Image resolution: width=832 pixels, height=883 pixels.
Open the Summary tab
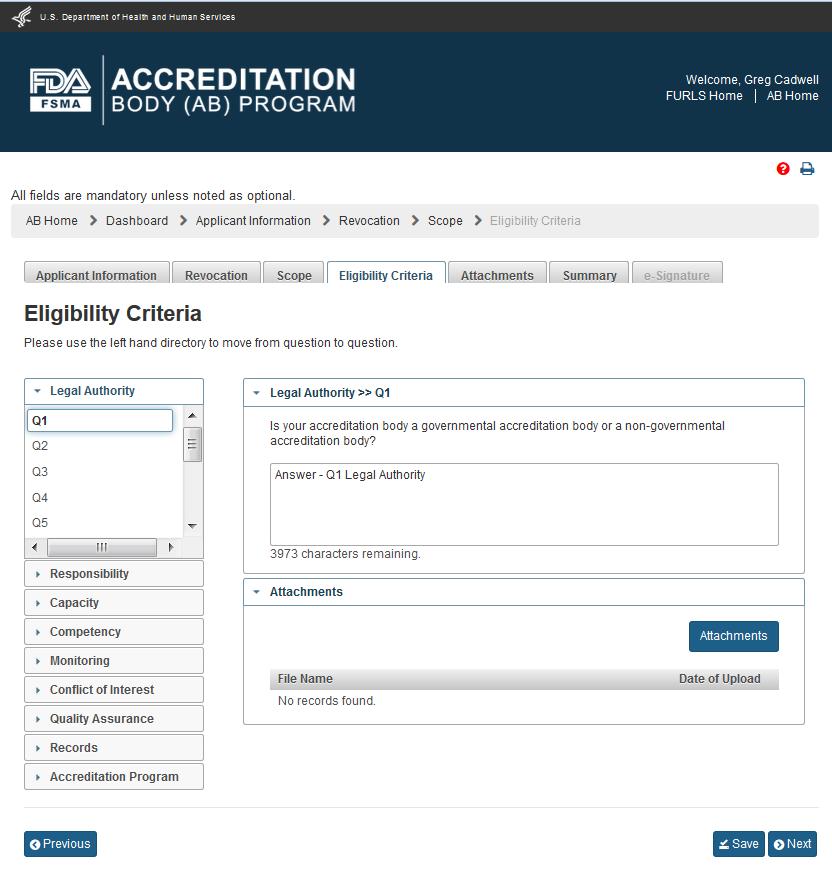pyautogui.click(x=589, y=275)
